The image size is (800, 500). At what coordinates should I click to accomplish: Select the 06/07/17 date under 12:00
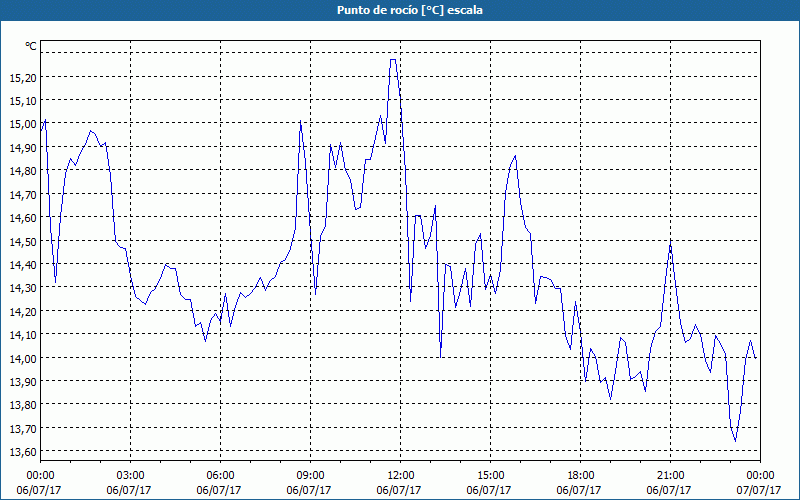(x=399, y=490)
